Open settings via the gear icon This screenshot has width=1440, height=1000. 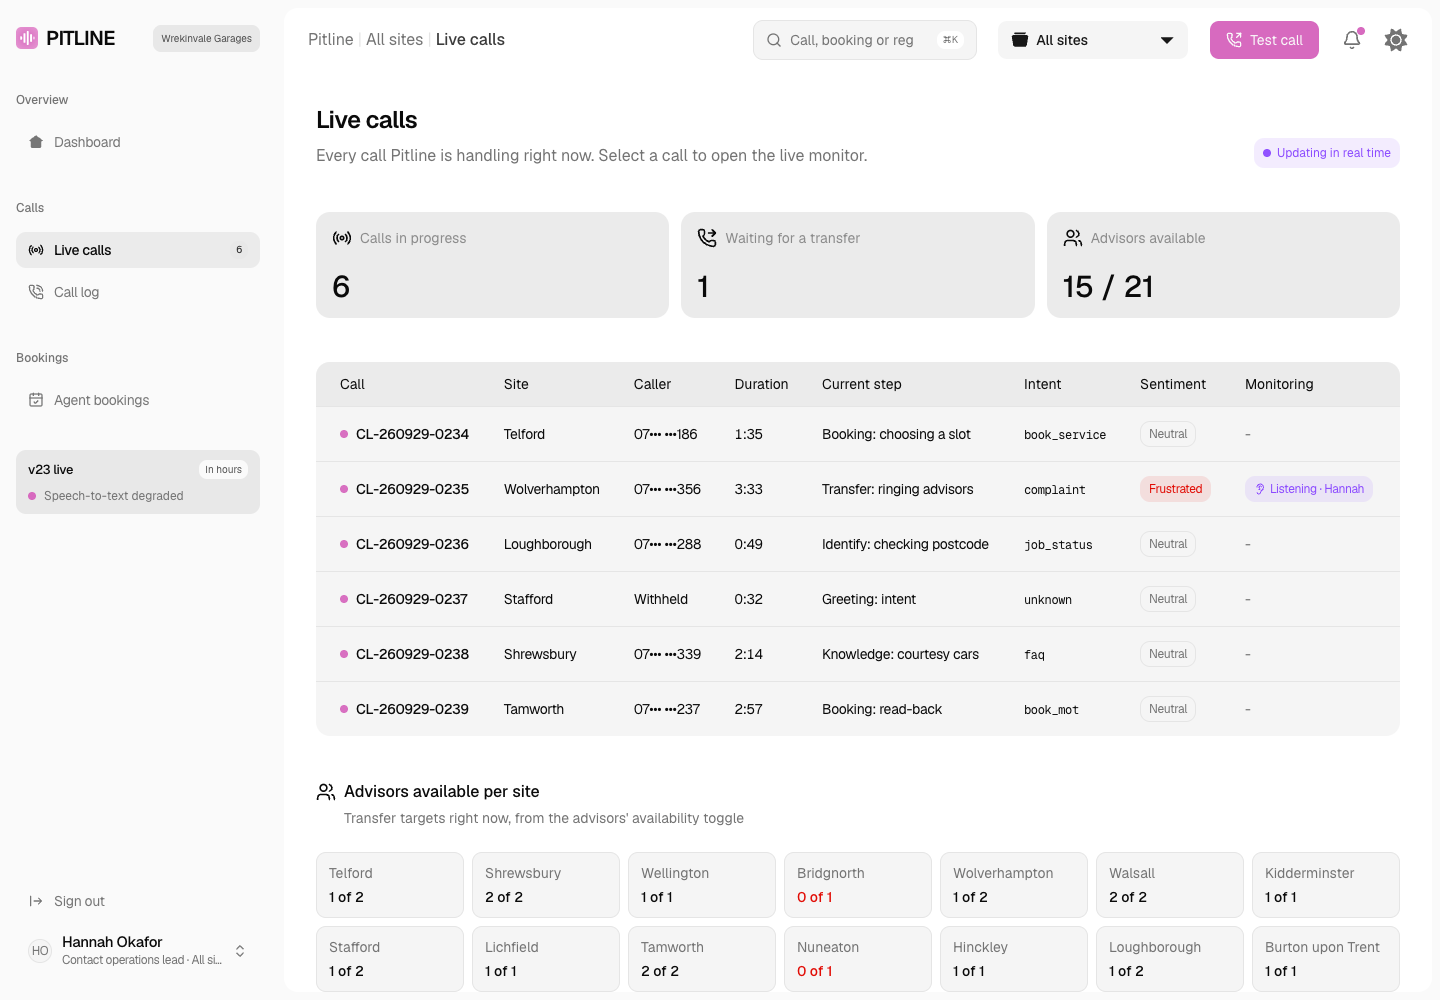pos(1396,40)
